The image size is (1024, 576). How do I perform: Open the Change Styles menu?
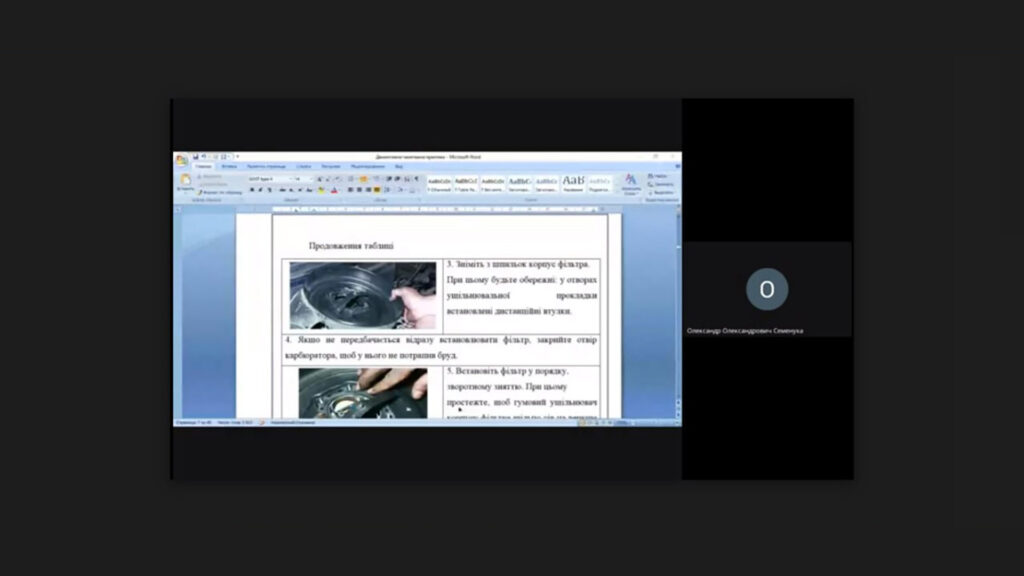point(631,184)
